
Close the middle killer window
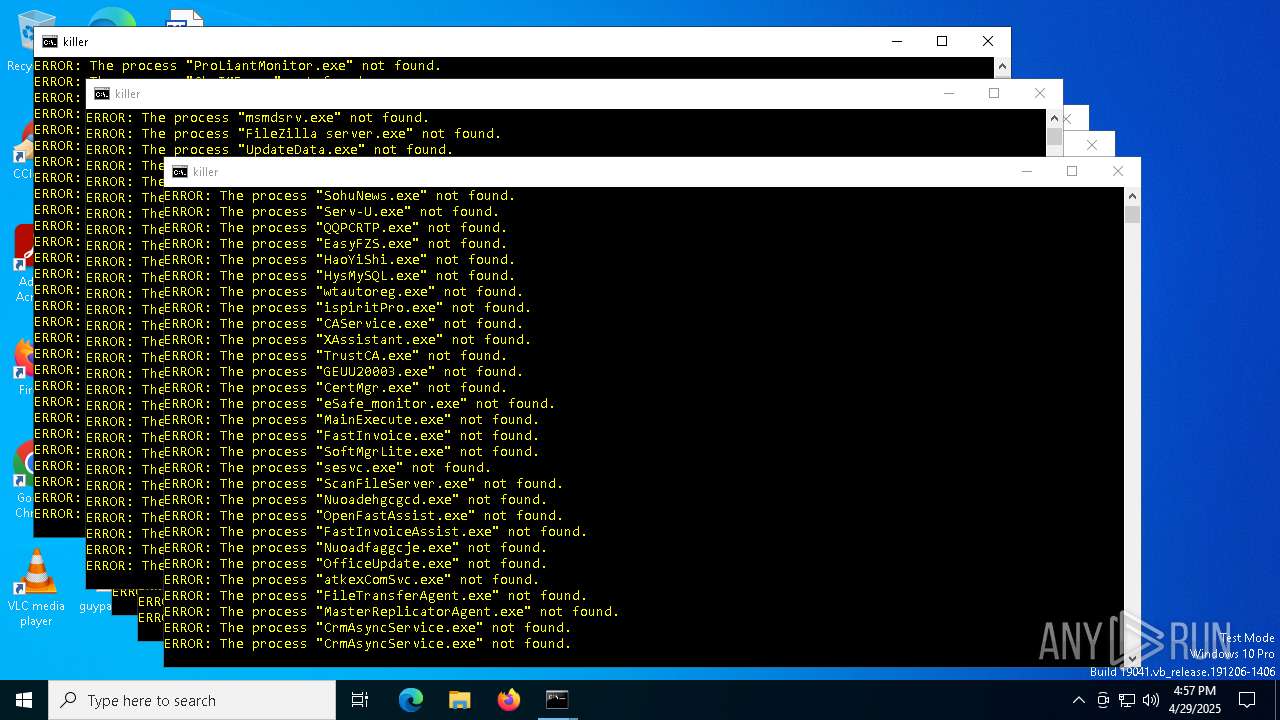pos(1040,93)
